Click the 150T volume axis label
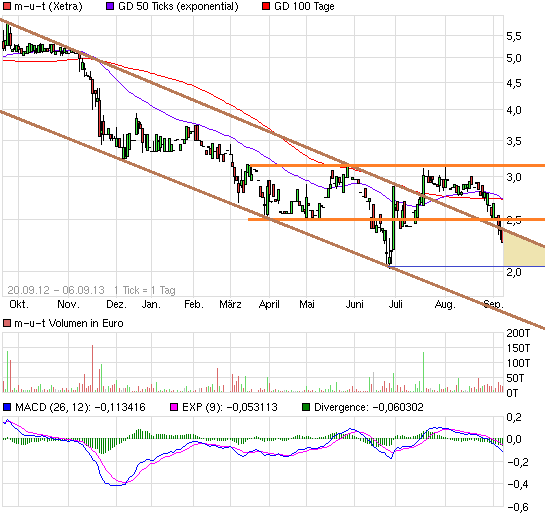The image size is (545, 515). (x=518, y=348)
